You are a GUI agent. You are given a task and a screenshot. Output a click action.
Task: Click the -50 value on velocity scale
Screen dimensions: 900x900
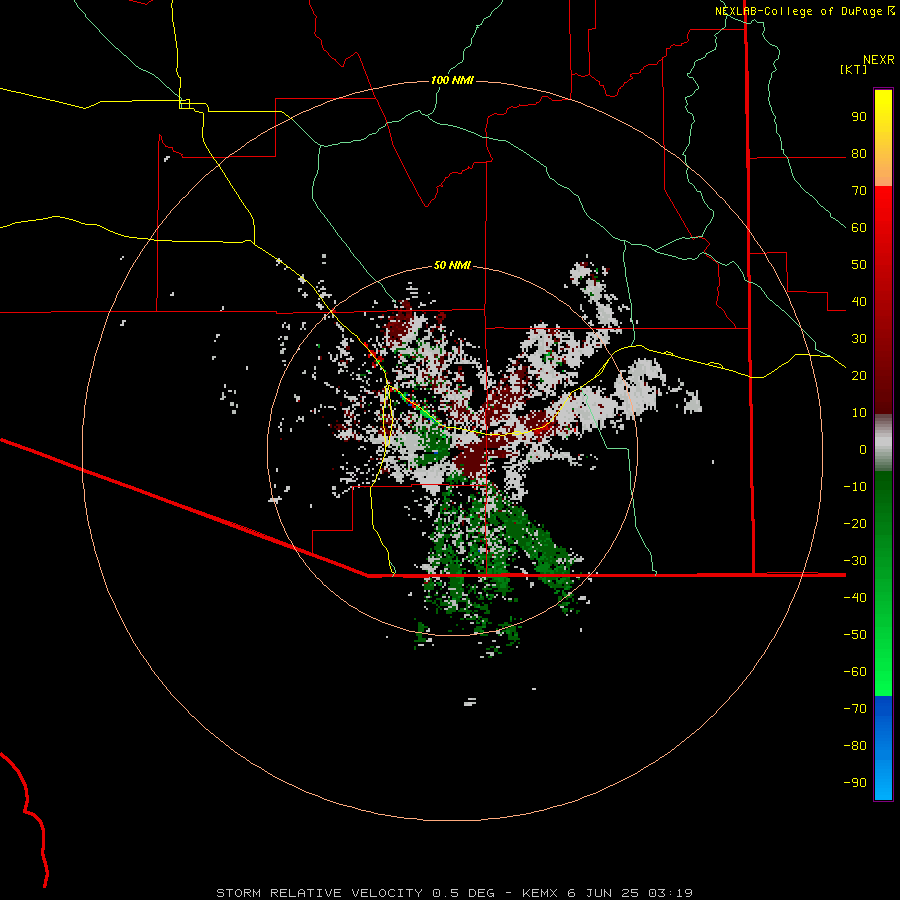855,635
